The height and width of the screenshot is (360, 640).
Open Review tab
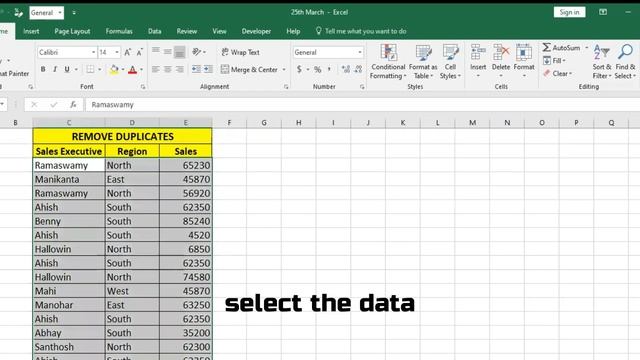tap(187, 31)
